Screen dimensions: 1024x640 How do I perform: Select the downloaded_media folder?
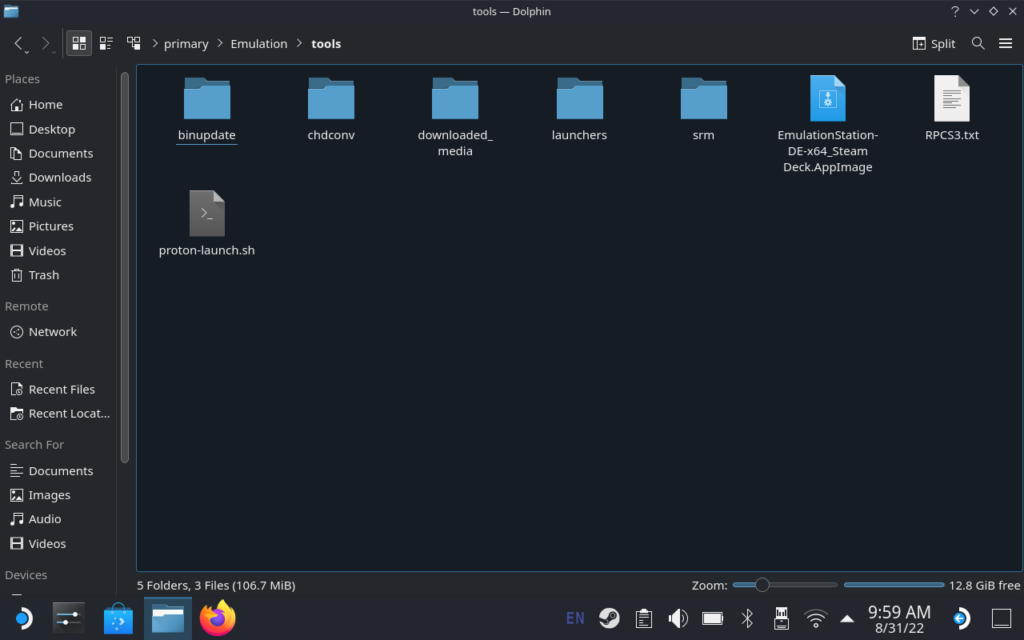[455, 118]
